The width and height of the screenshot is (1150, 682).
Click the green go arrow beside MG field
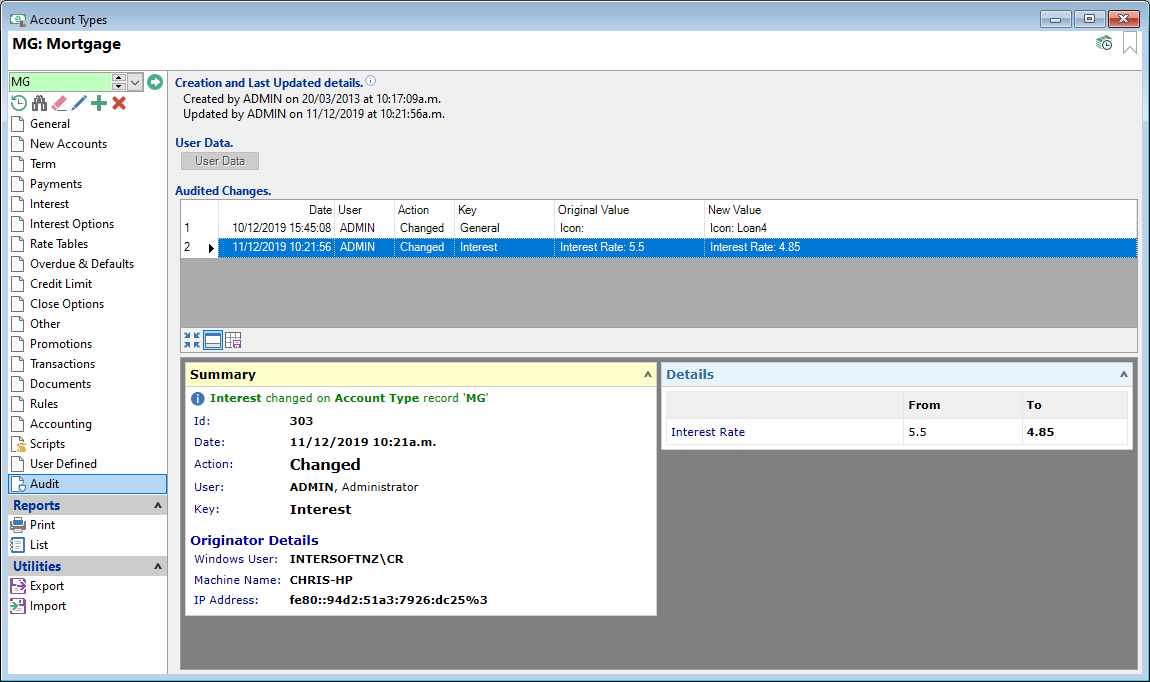point(155,81)
